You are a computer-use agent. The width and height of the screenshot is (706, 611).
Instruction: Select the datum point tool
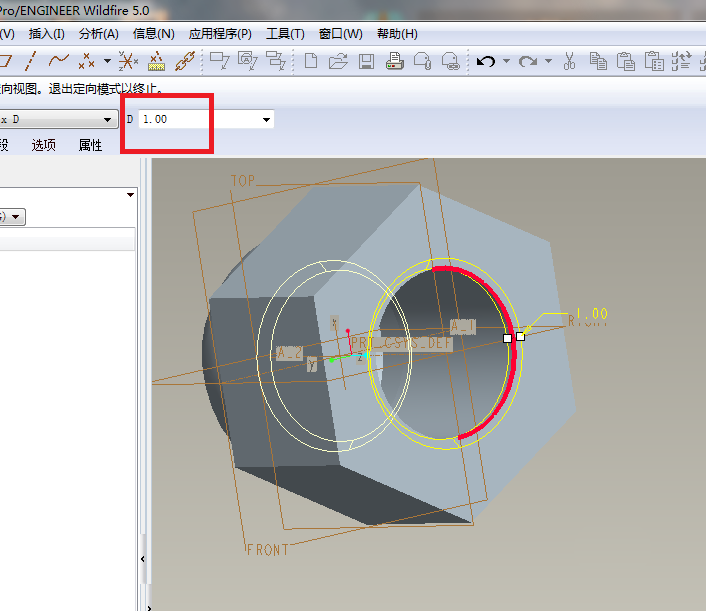[86, 61]
